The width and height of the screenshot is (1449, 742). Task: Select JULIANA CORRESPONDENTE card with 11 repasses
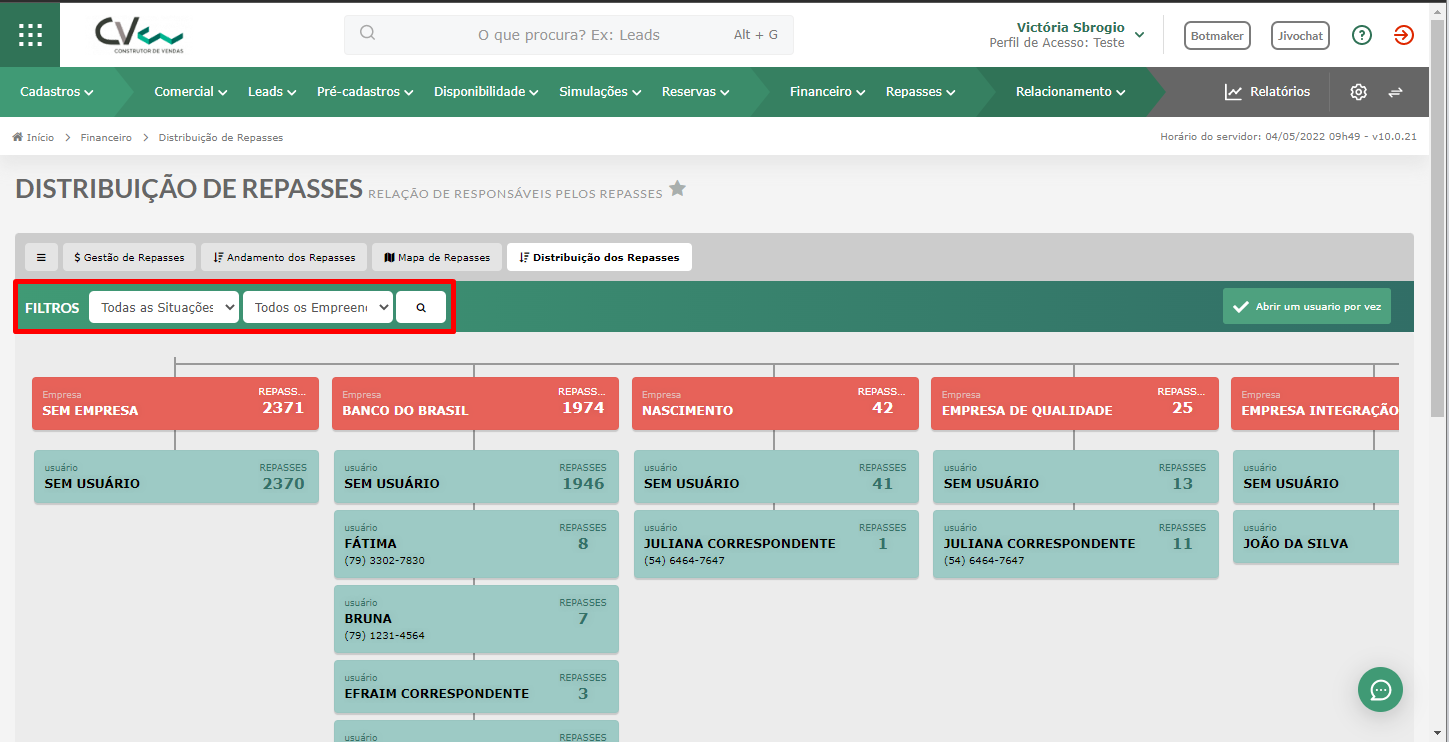point(1076,544)
